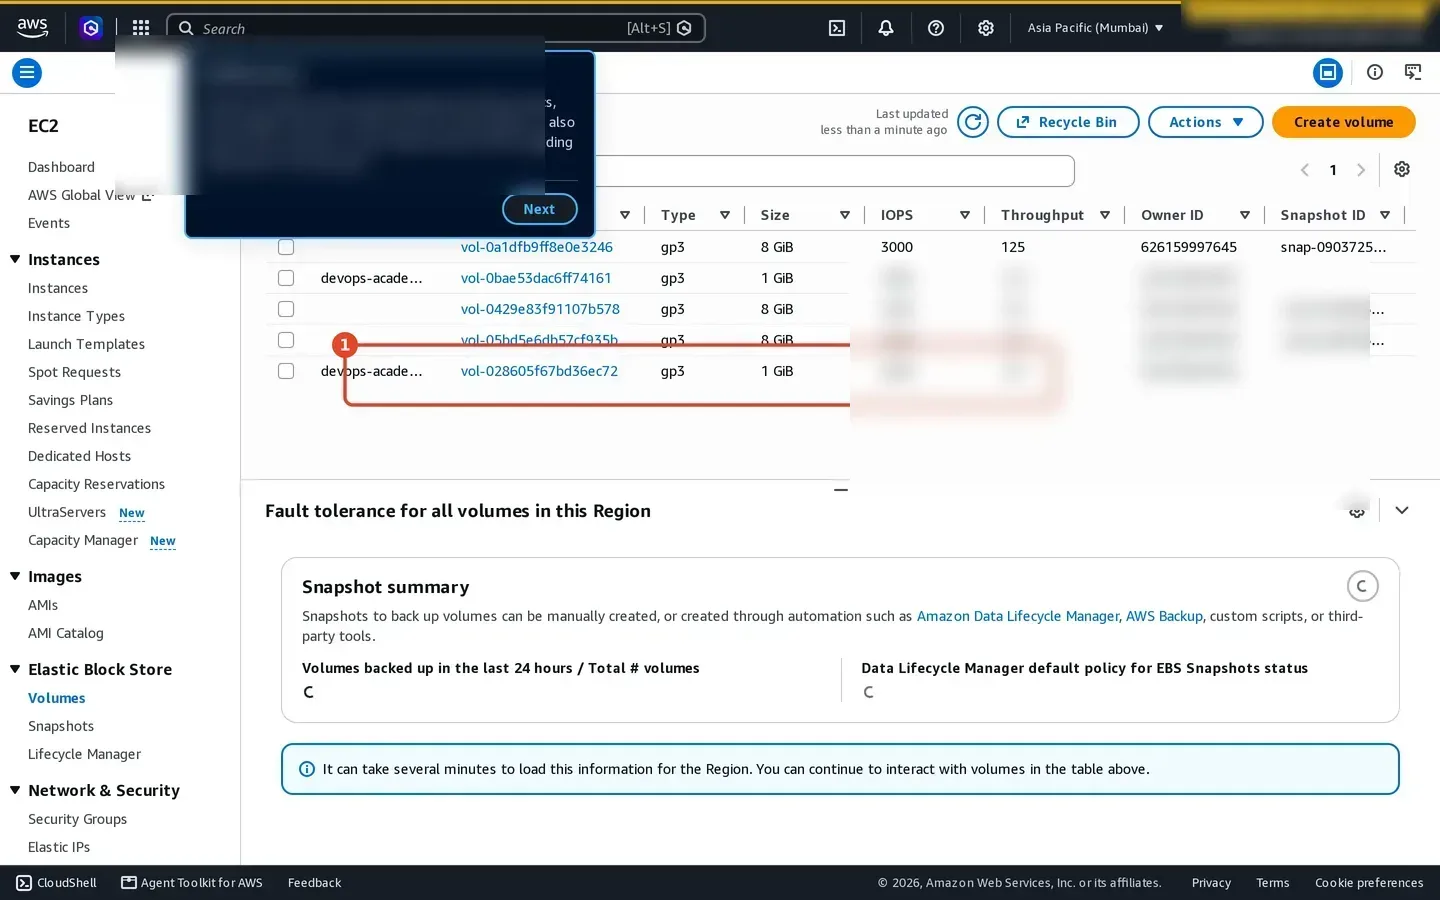Refresh the volumes list
Image resolution: width=1440 pixels, height=900 pixels.
click(x=973, y=122)
